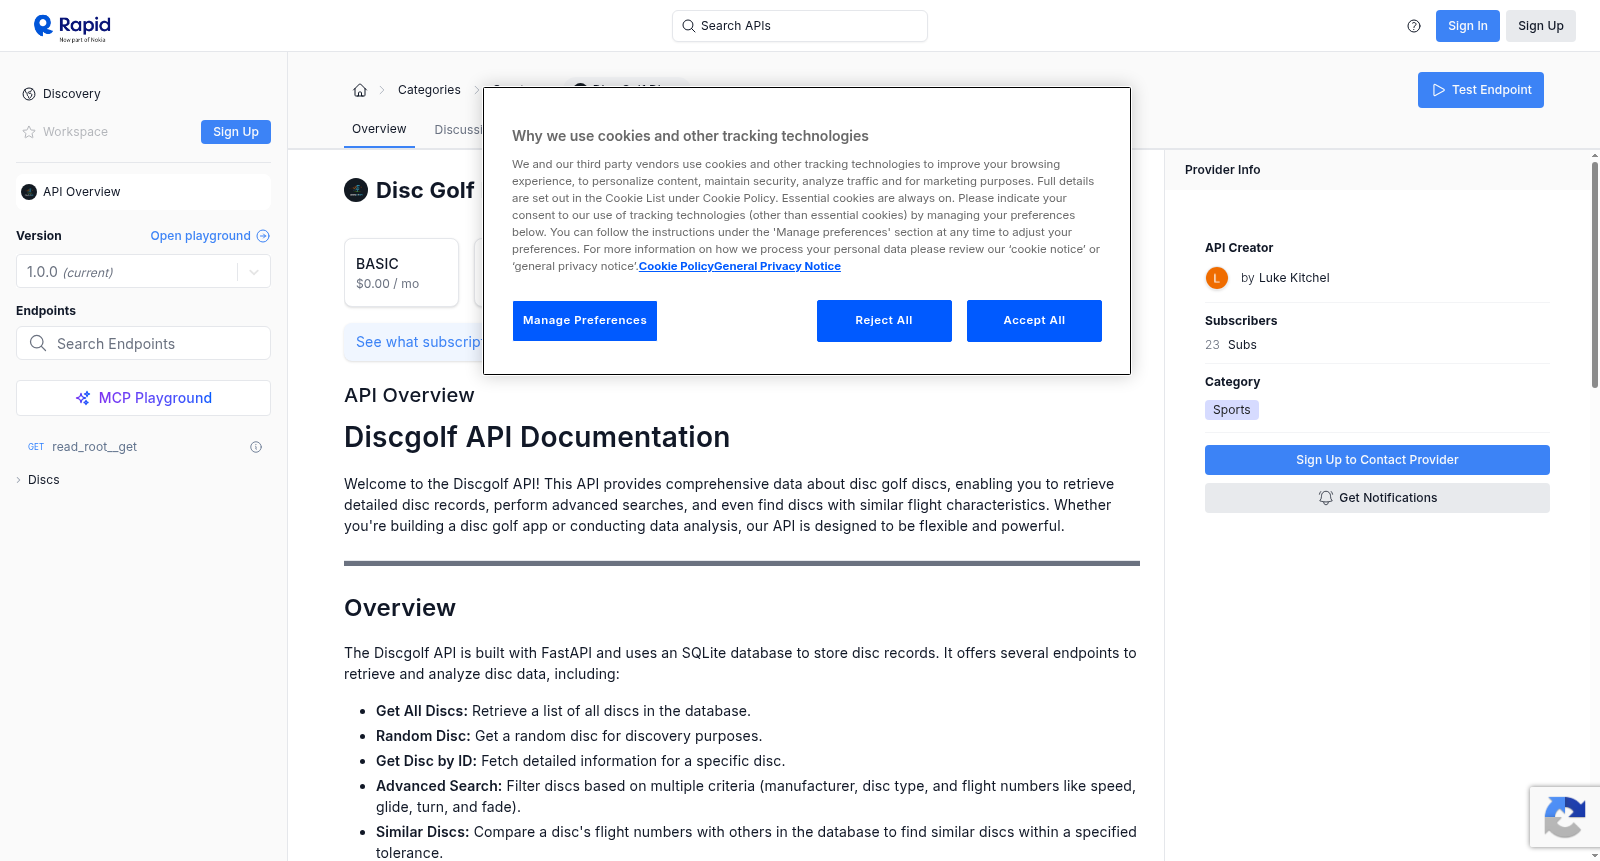Click Reject All cookies button

pyautogui.click(x=884, y=321)
